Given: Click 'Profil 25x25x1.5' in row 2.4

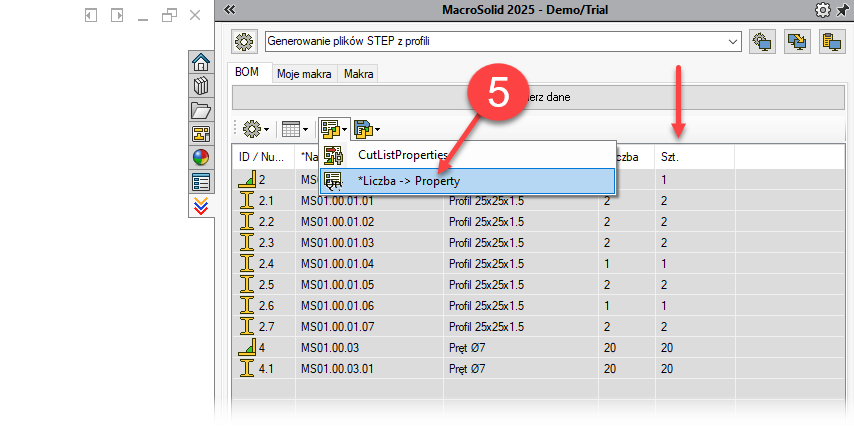Looking at the screenshot, I should [x=486, y=264].
